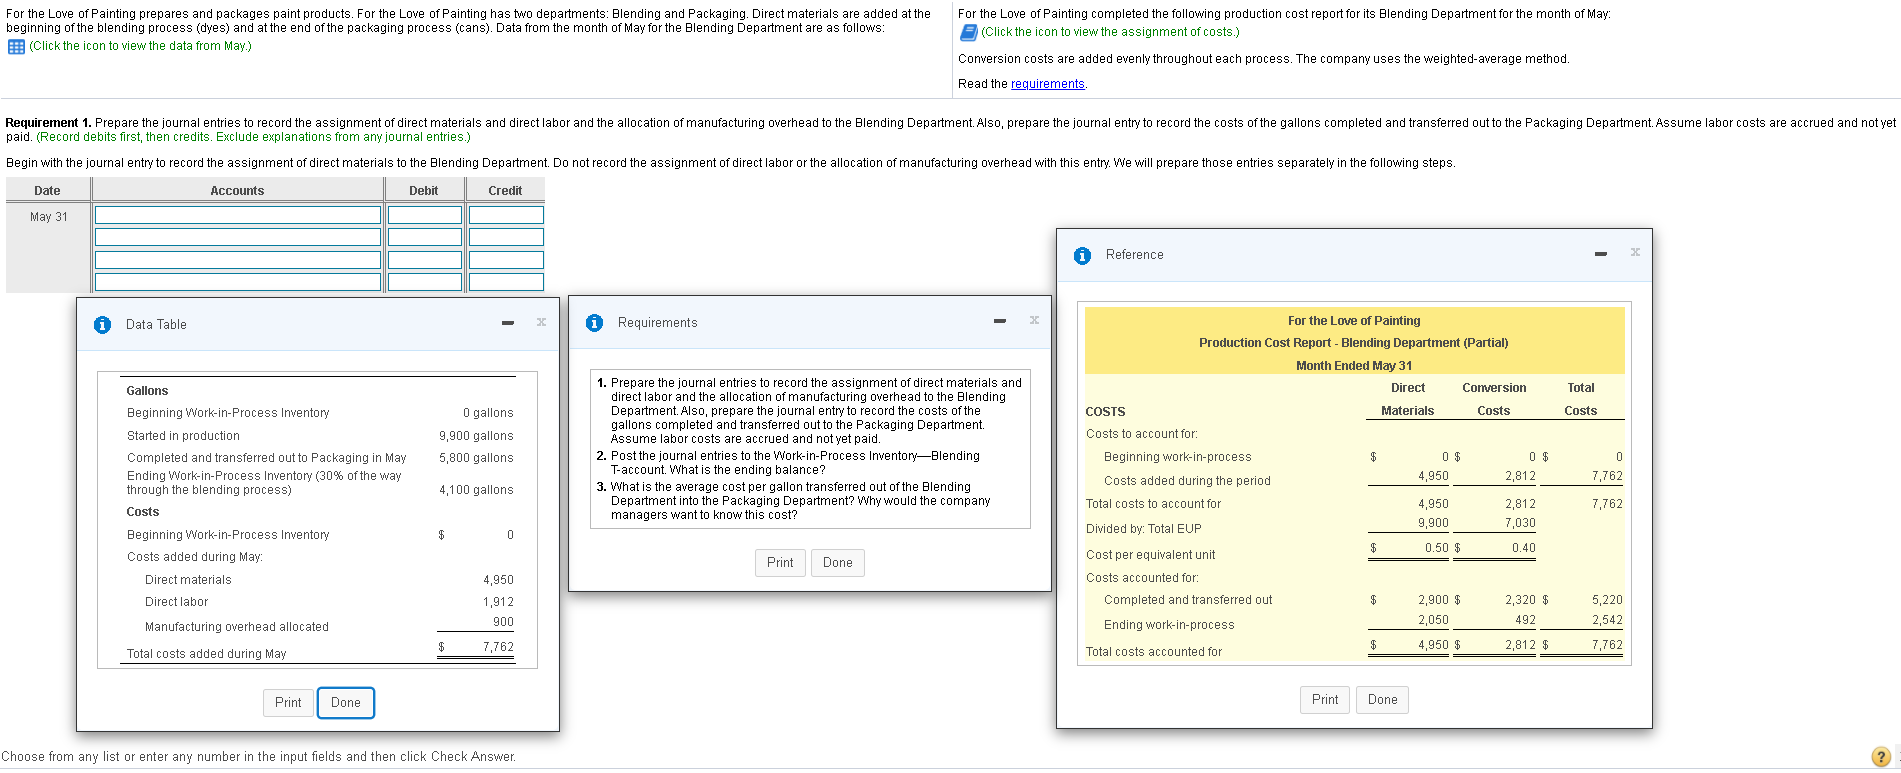Click the info icon beside Data Table title
Screen dimensions: 1901x773
point(102,325)
